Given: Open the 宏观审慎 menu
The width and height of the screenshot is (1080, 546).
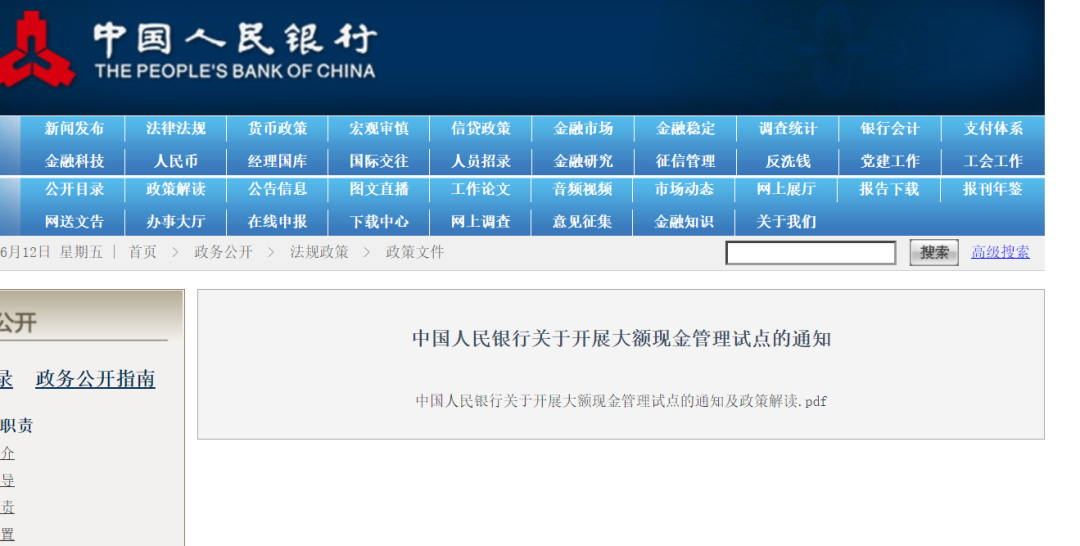Looking at the screenshot, I should [379, 129].
